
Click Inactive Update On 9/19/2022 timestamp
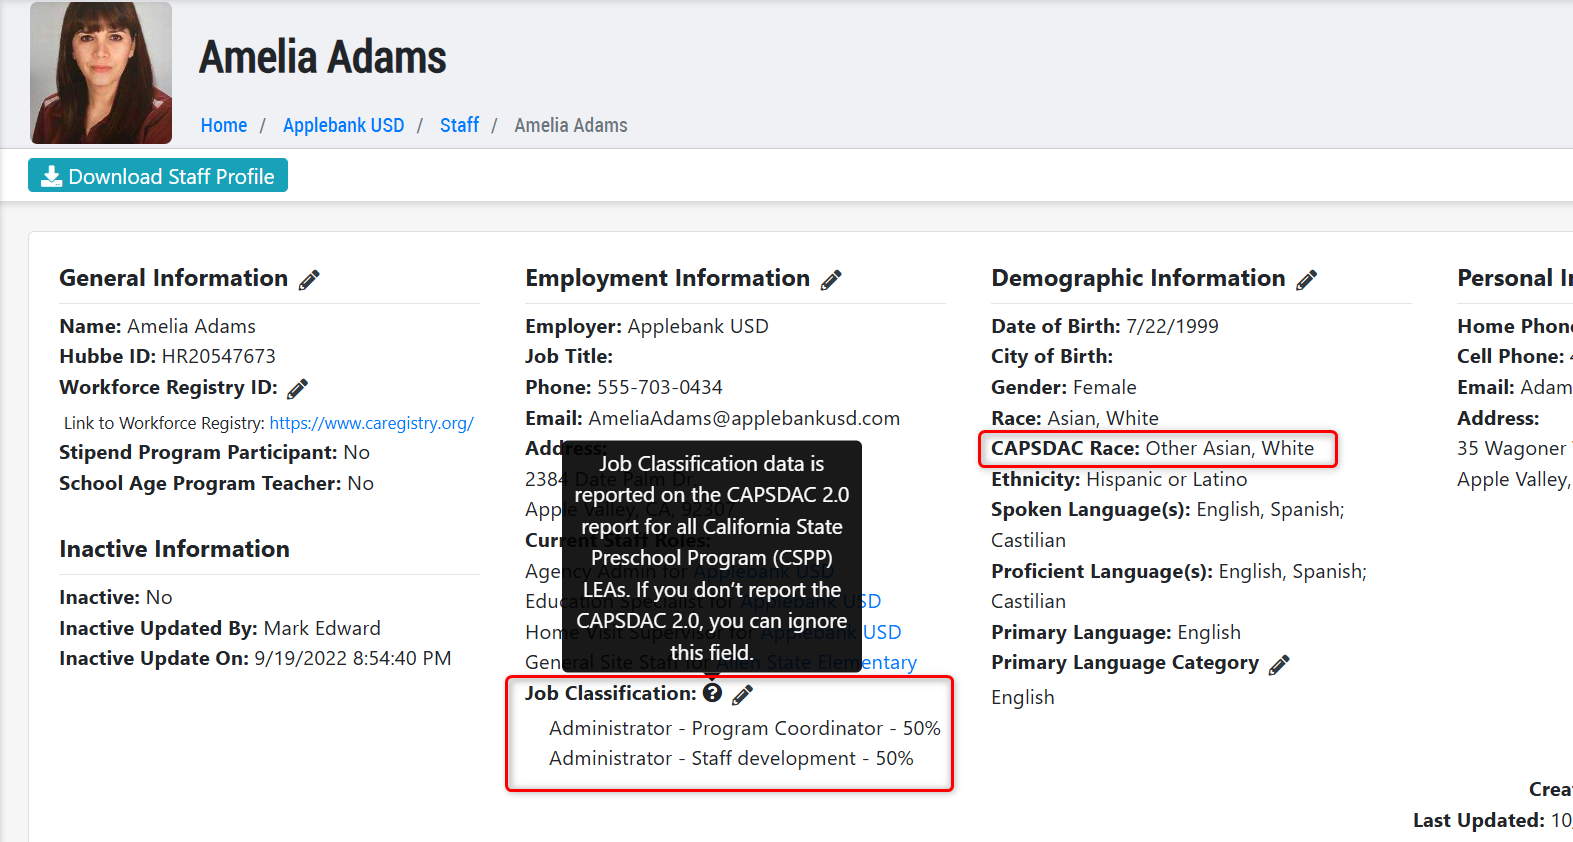pyautogui.click(x=255, y=658)
